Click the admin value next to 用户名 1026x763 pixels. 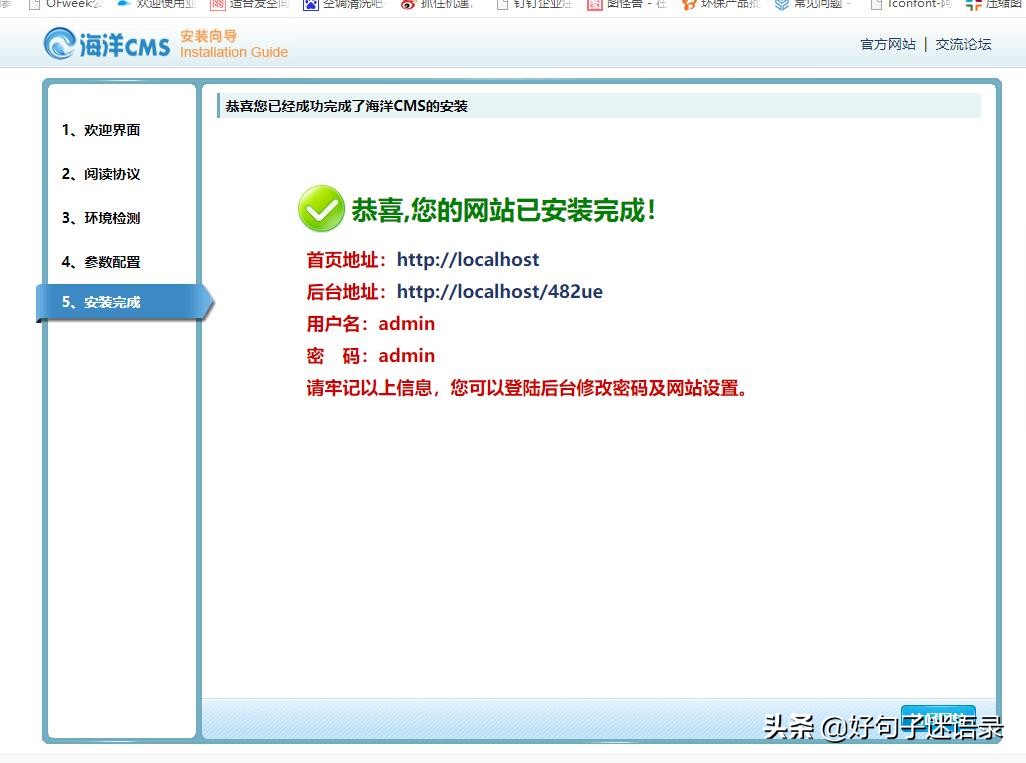click(406, 323)
